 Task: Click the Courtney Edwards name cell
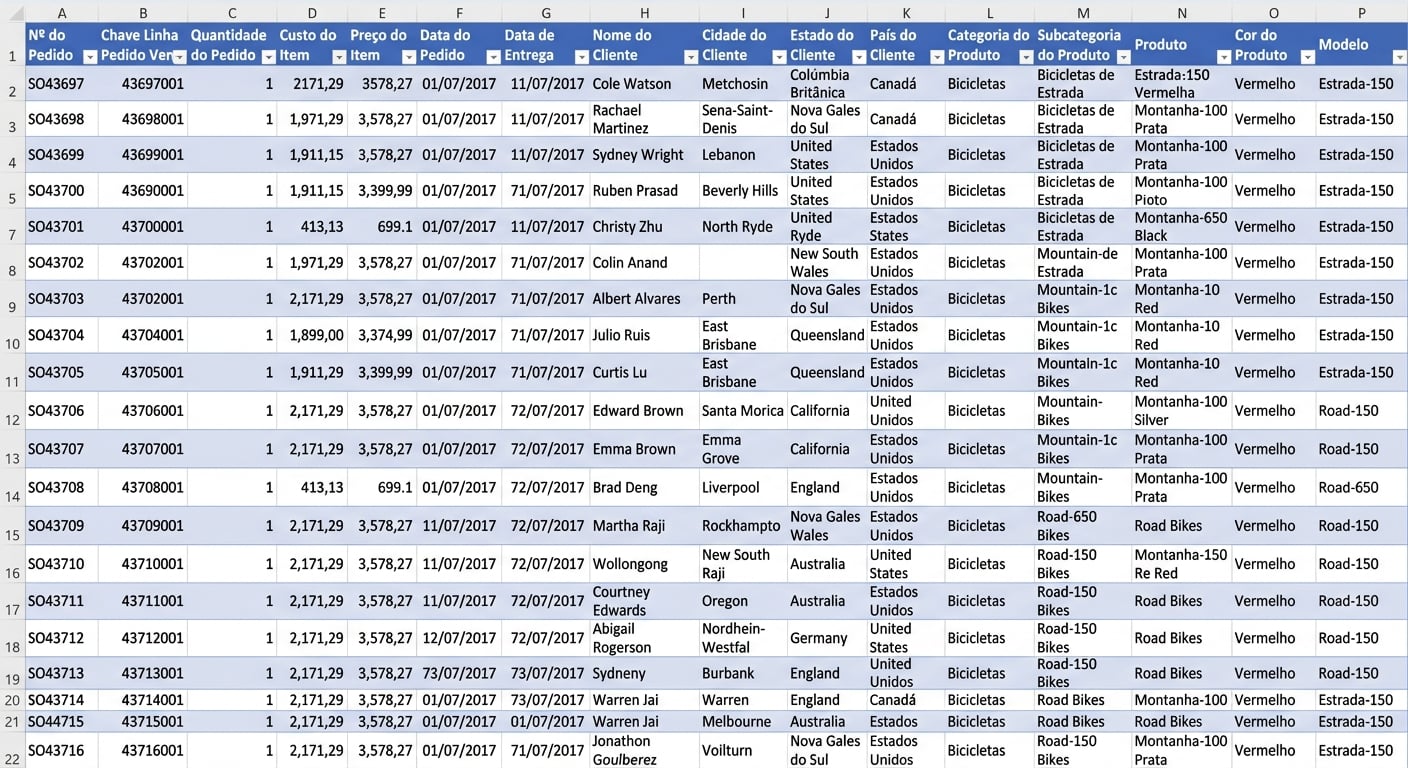pos(644,601)
